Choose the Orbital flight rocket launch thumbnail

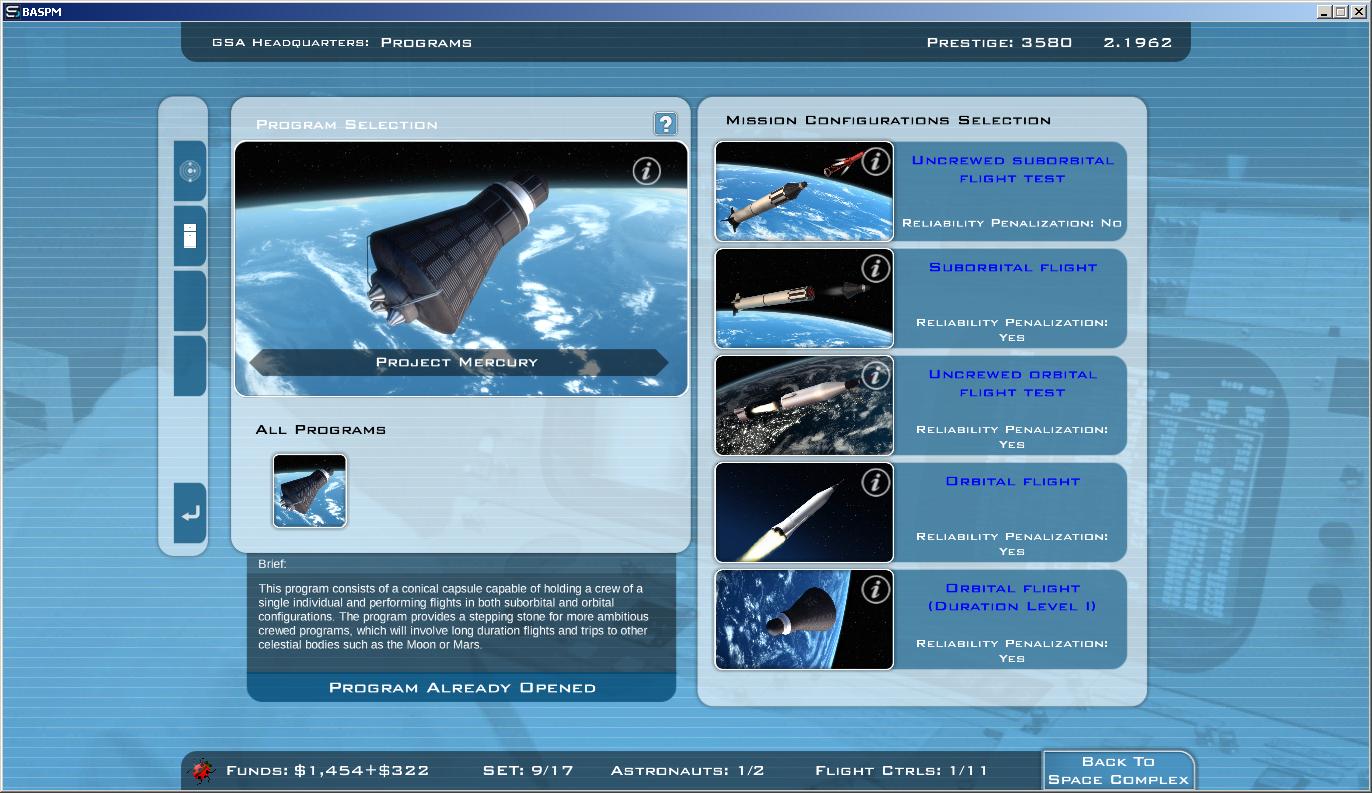tap(804, 512)
